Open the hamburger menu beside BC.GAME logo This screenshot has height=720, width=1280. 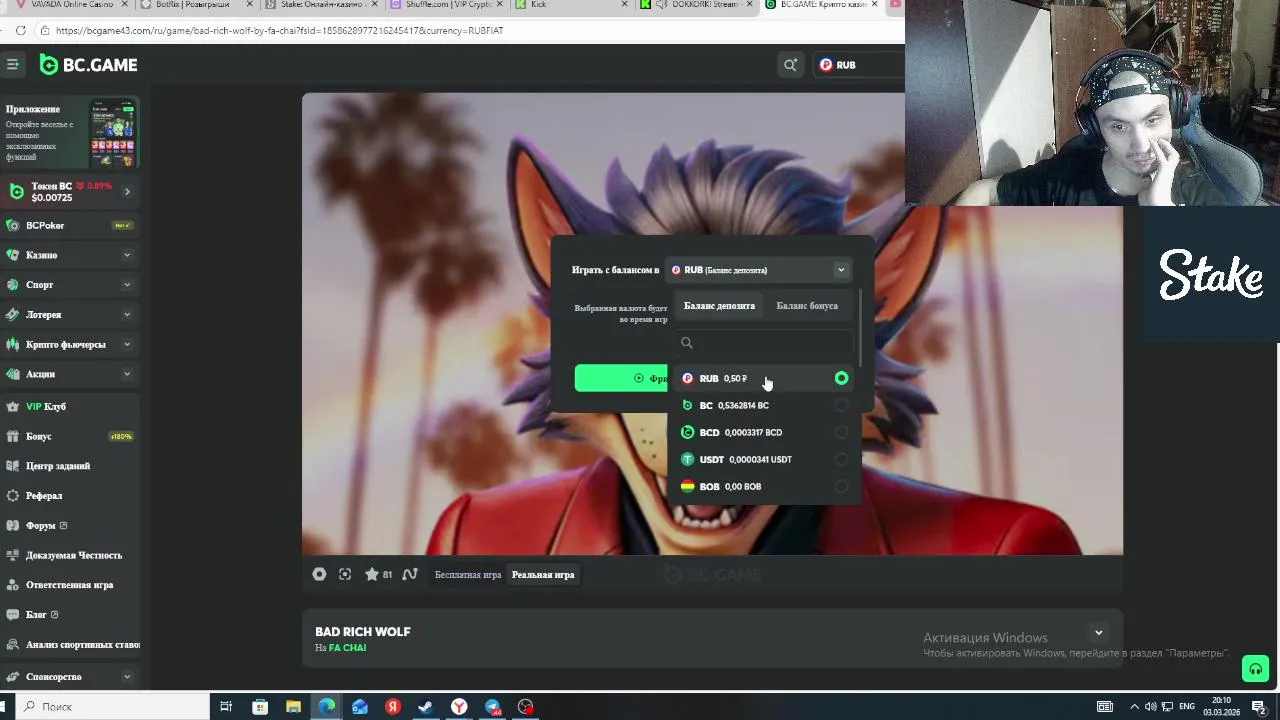[x=12, y=64]
